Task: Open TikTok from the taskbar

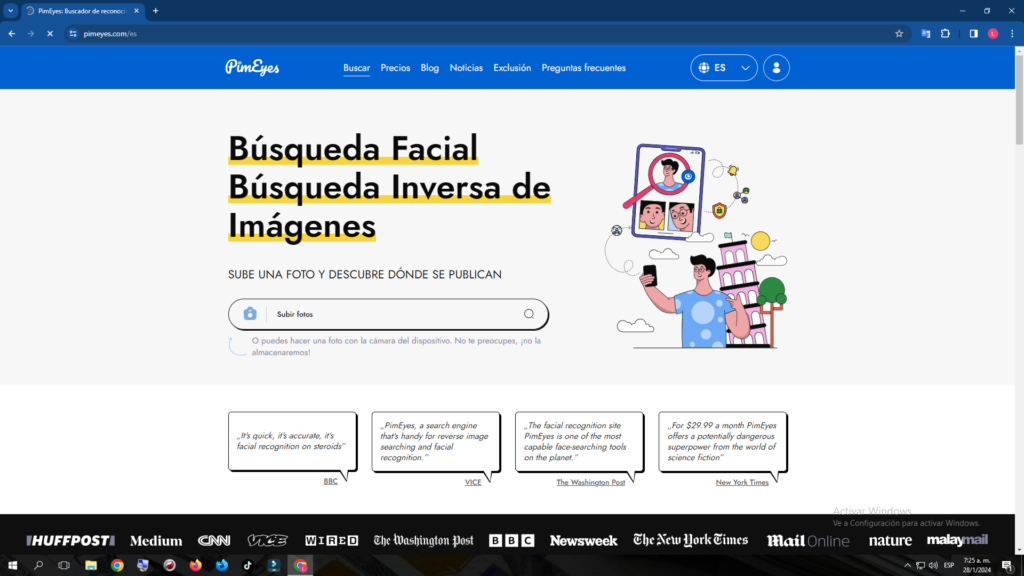Action: [248, 566]
